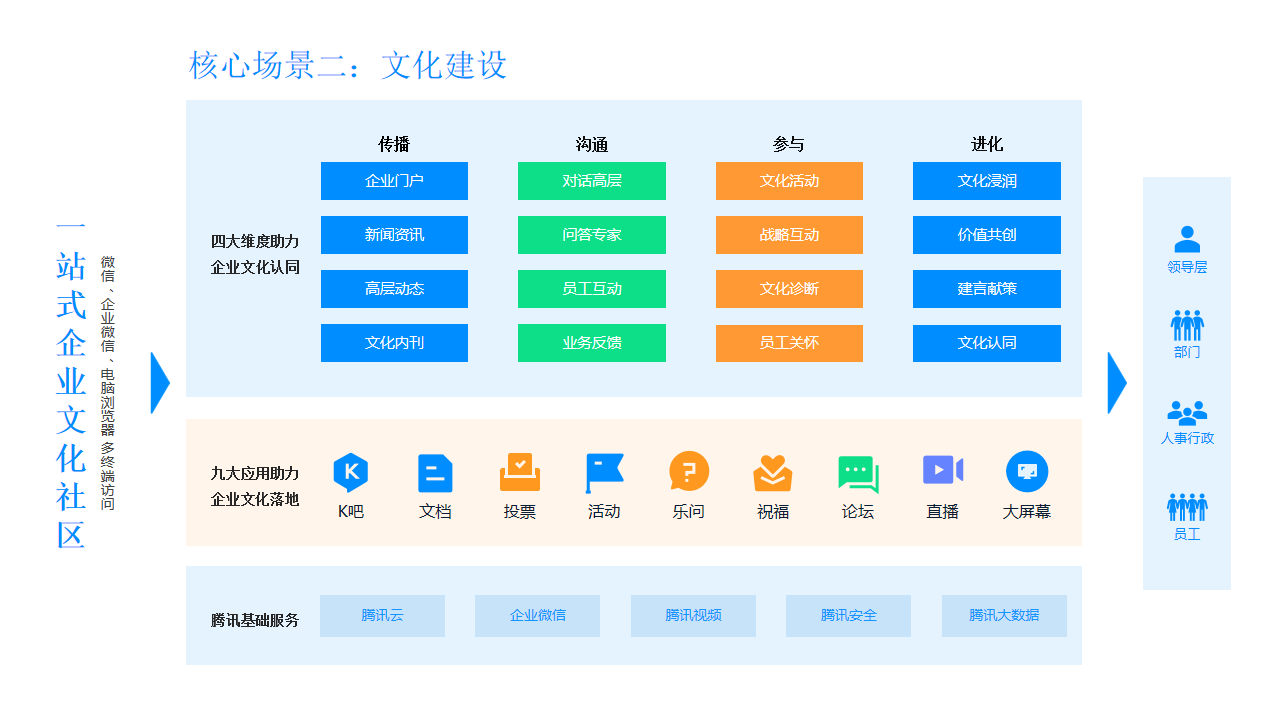Open the 论坛 forum chat icon
The height and width of the screenshot is (720, 1280).
858,474
